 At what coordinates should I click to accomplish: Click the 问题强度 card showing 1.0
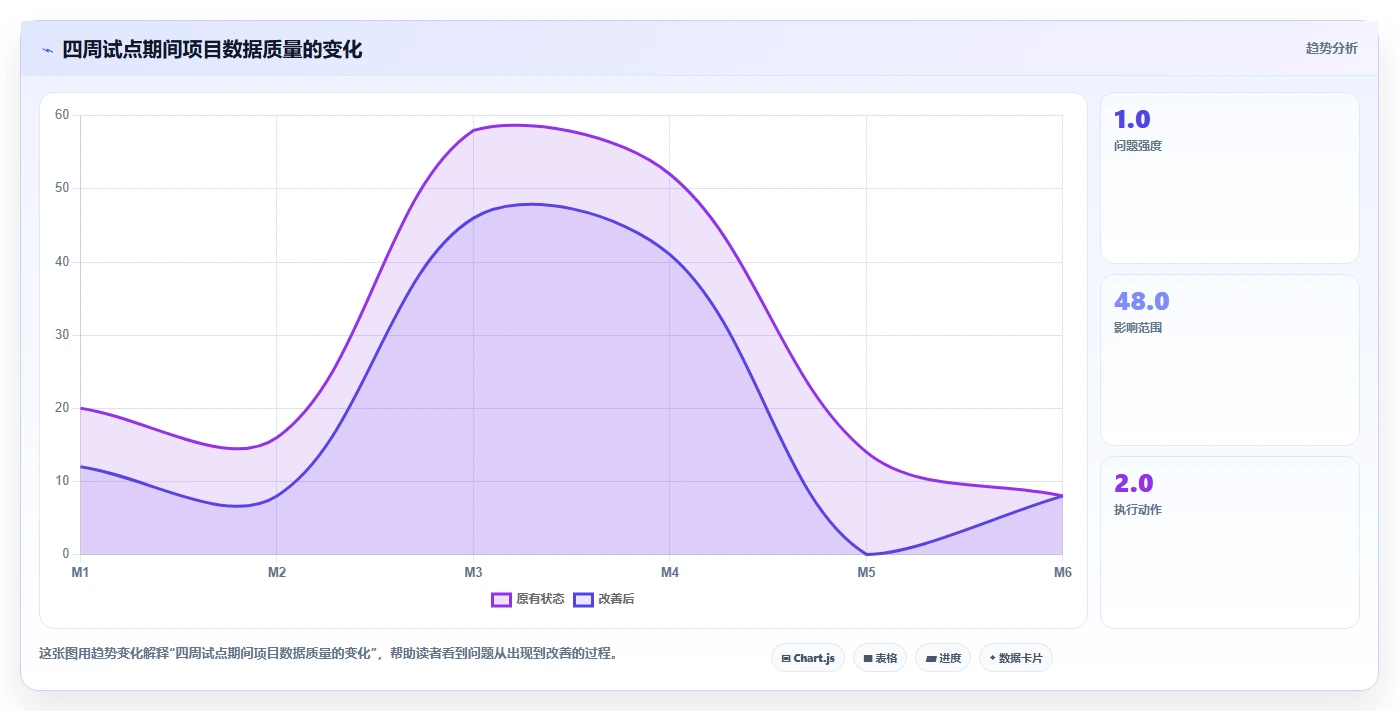pos(1230,178)
